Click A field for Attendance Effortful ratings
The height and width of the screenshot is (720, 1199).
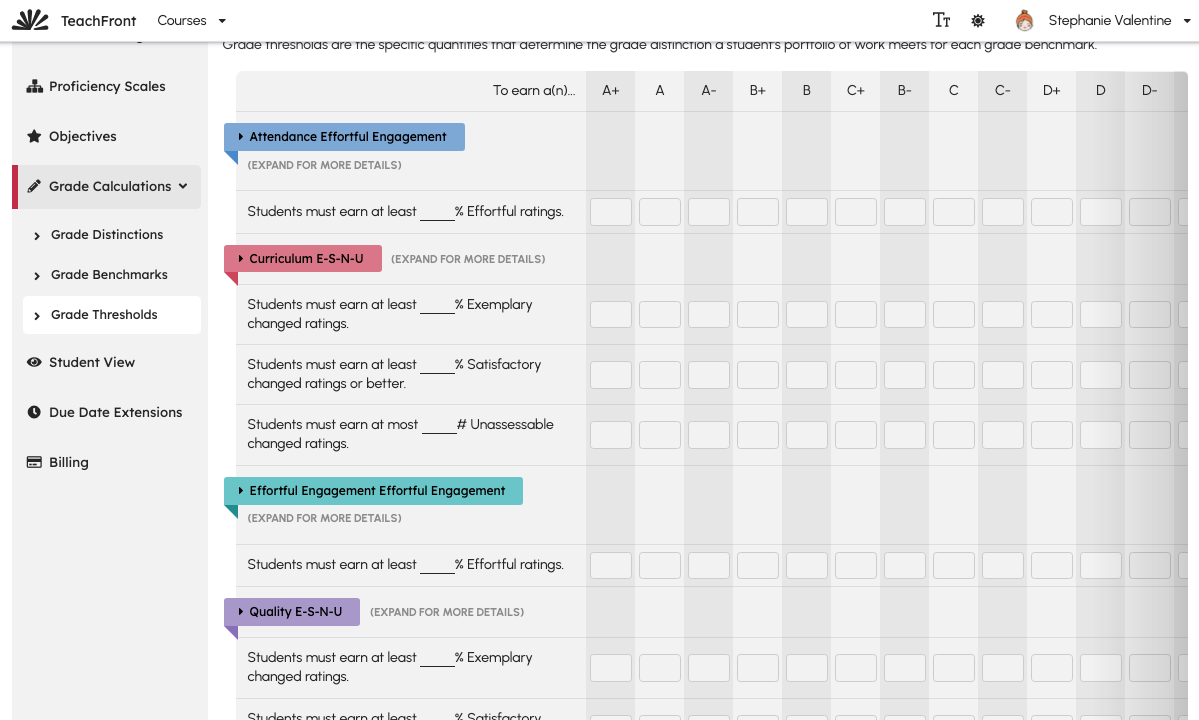660,212
